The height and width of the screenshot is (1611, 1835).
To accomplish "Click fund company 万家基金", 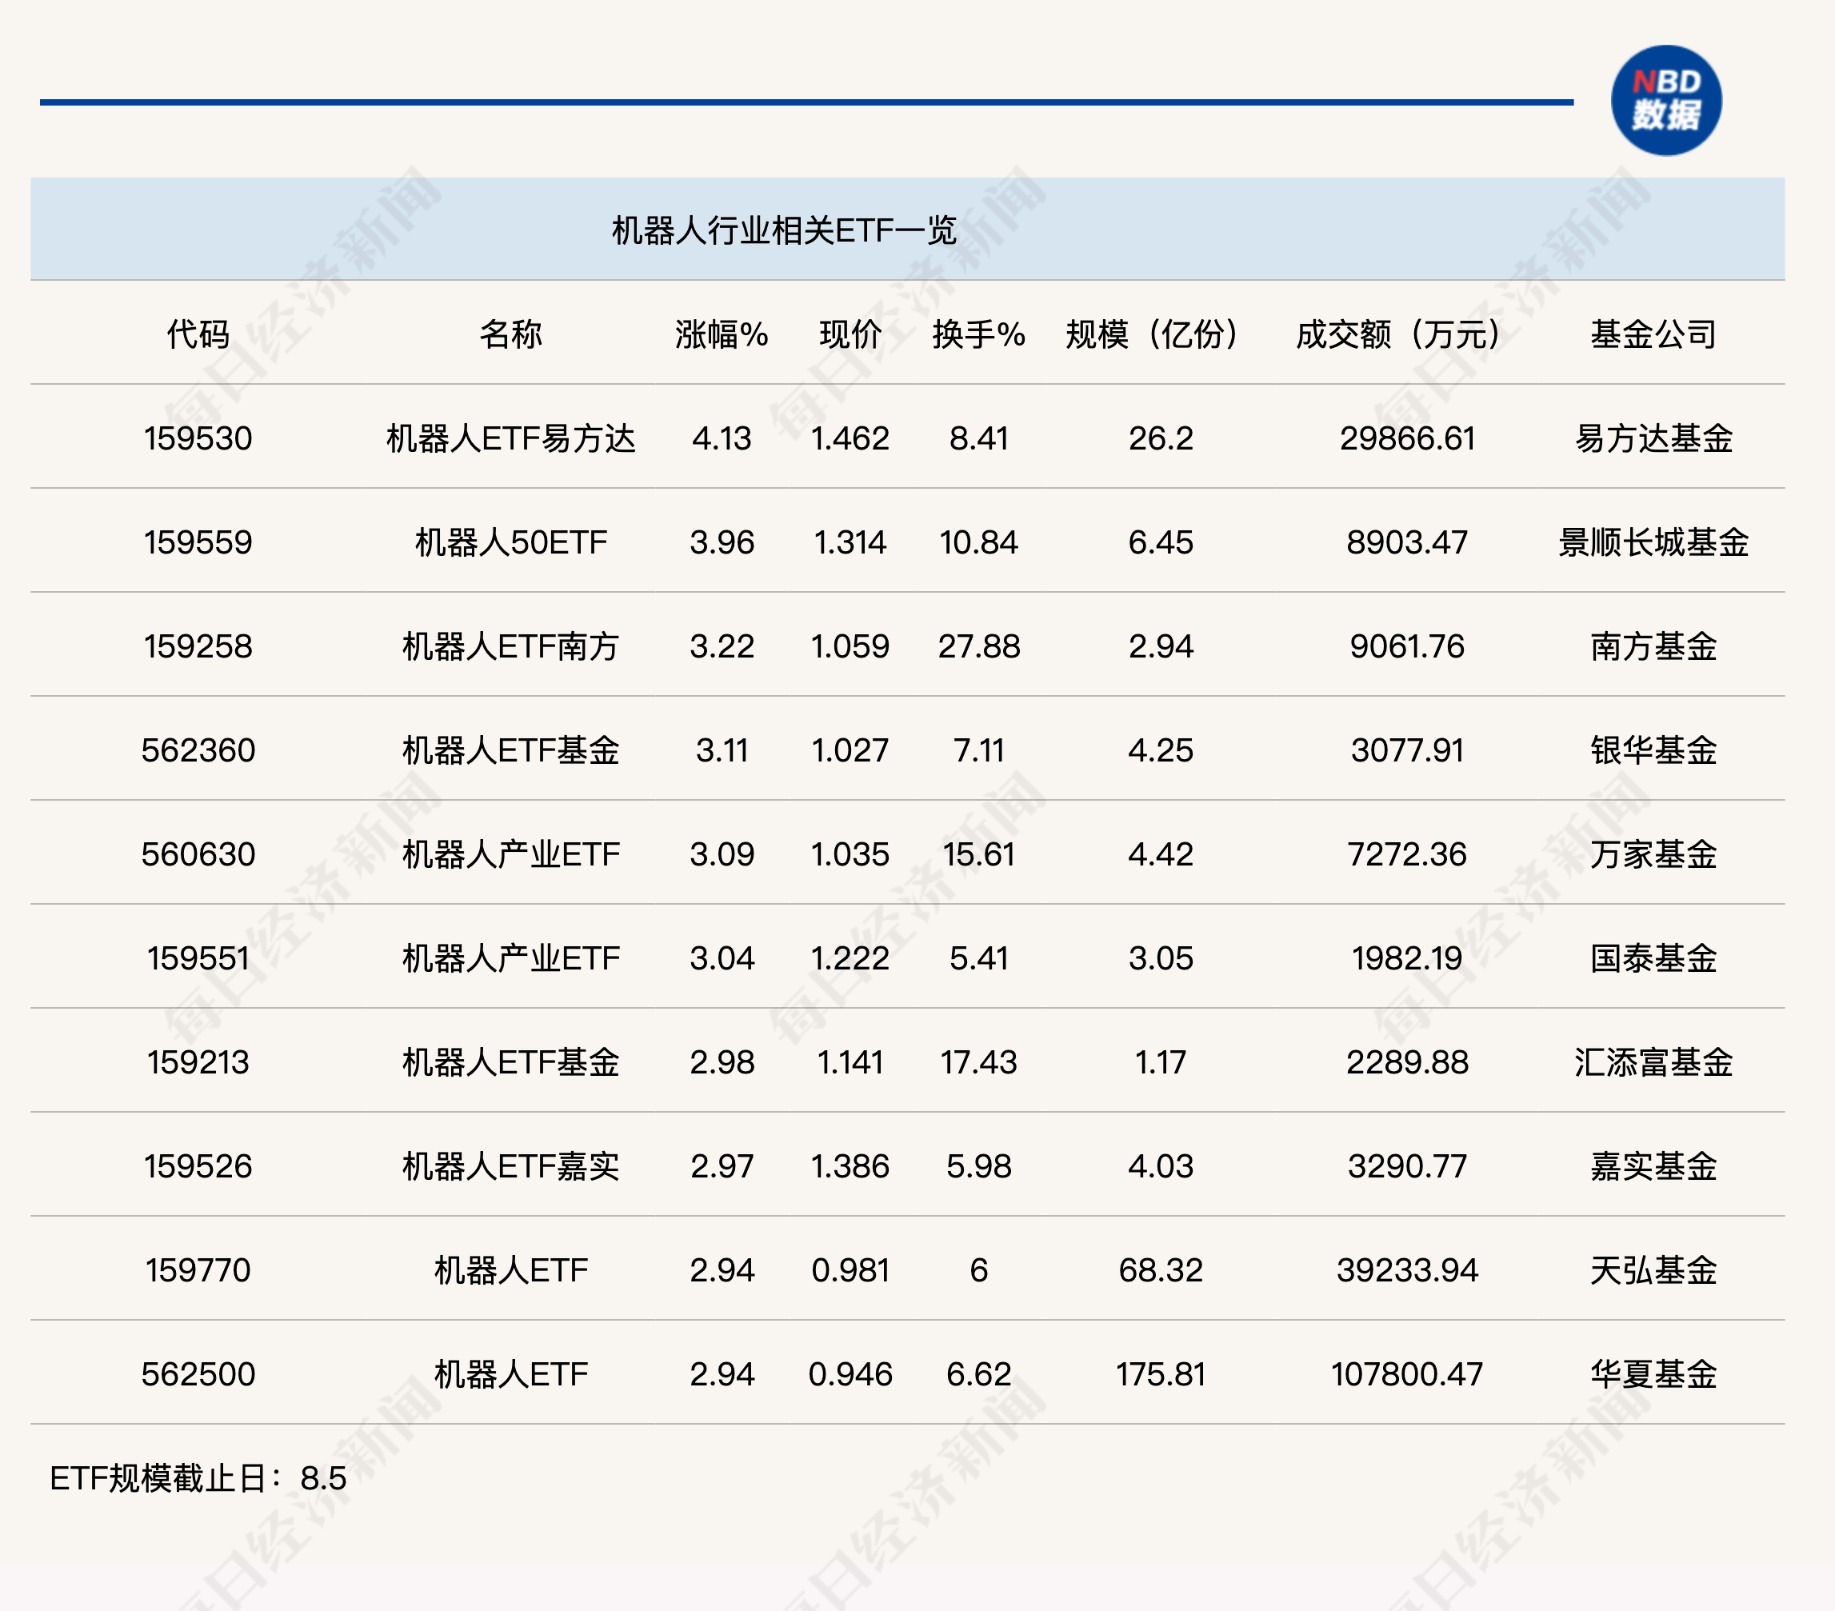I will coord(1653,854).
